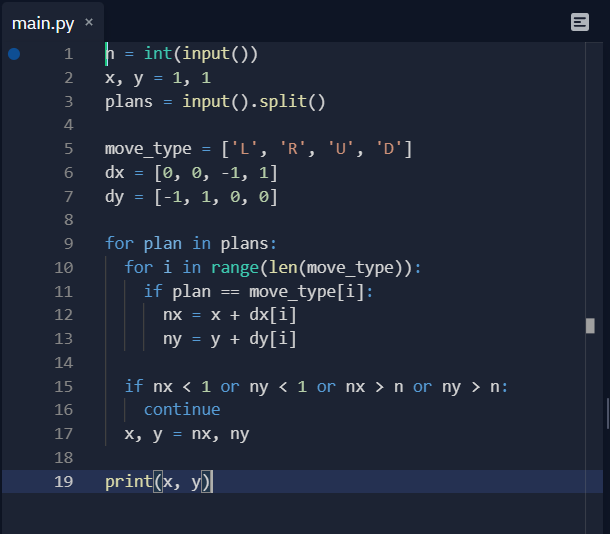Click 'dy' variable on line 7
This screenshot has height=534, width=610.
pyautogui.click(x=115, y=196)
